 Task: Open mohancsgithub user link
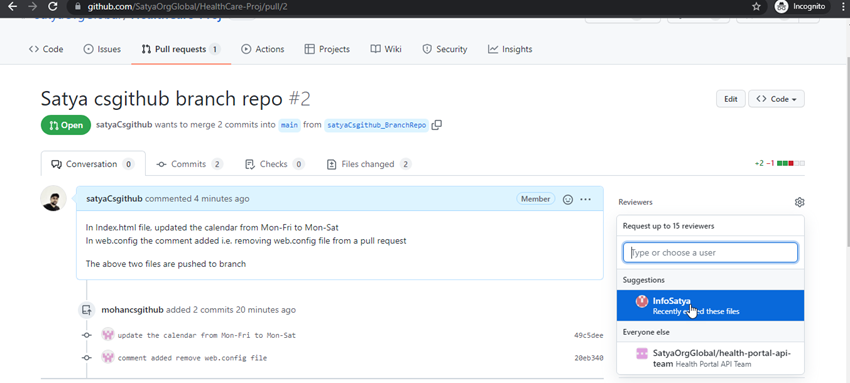click(x=132, y=310)
